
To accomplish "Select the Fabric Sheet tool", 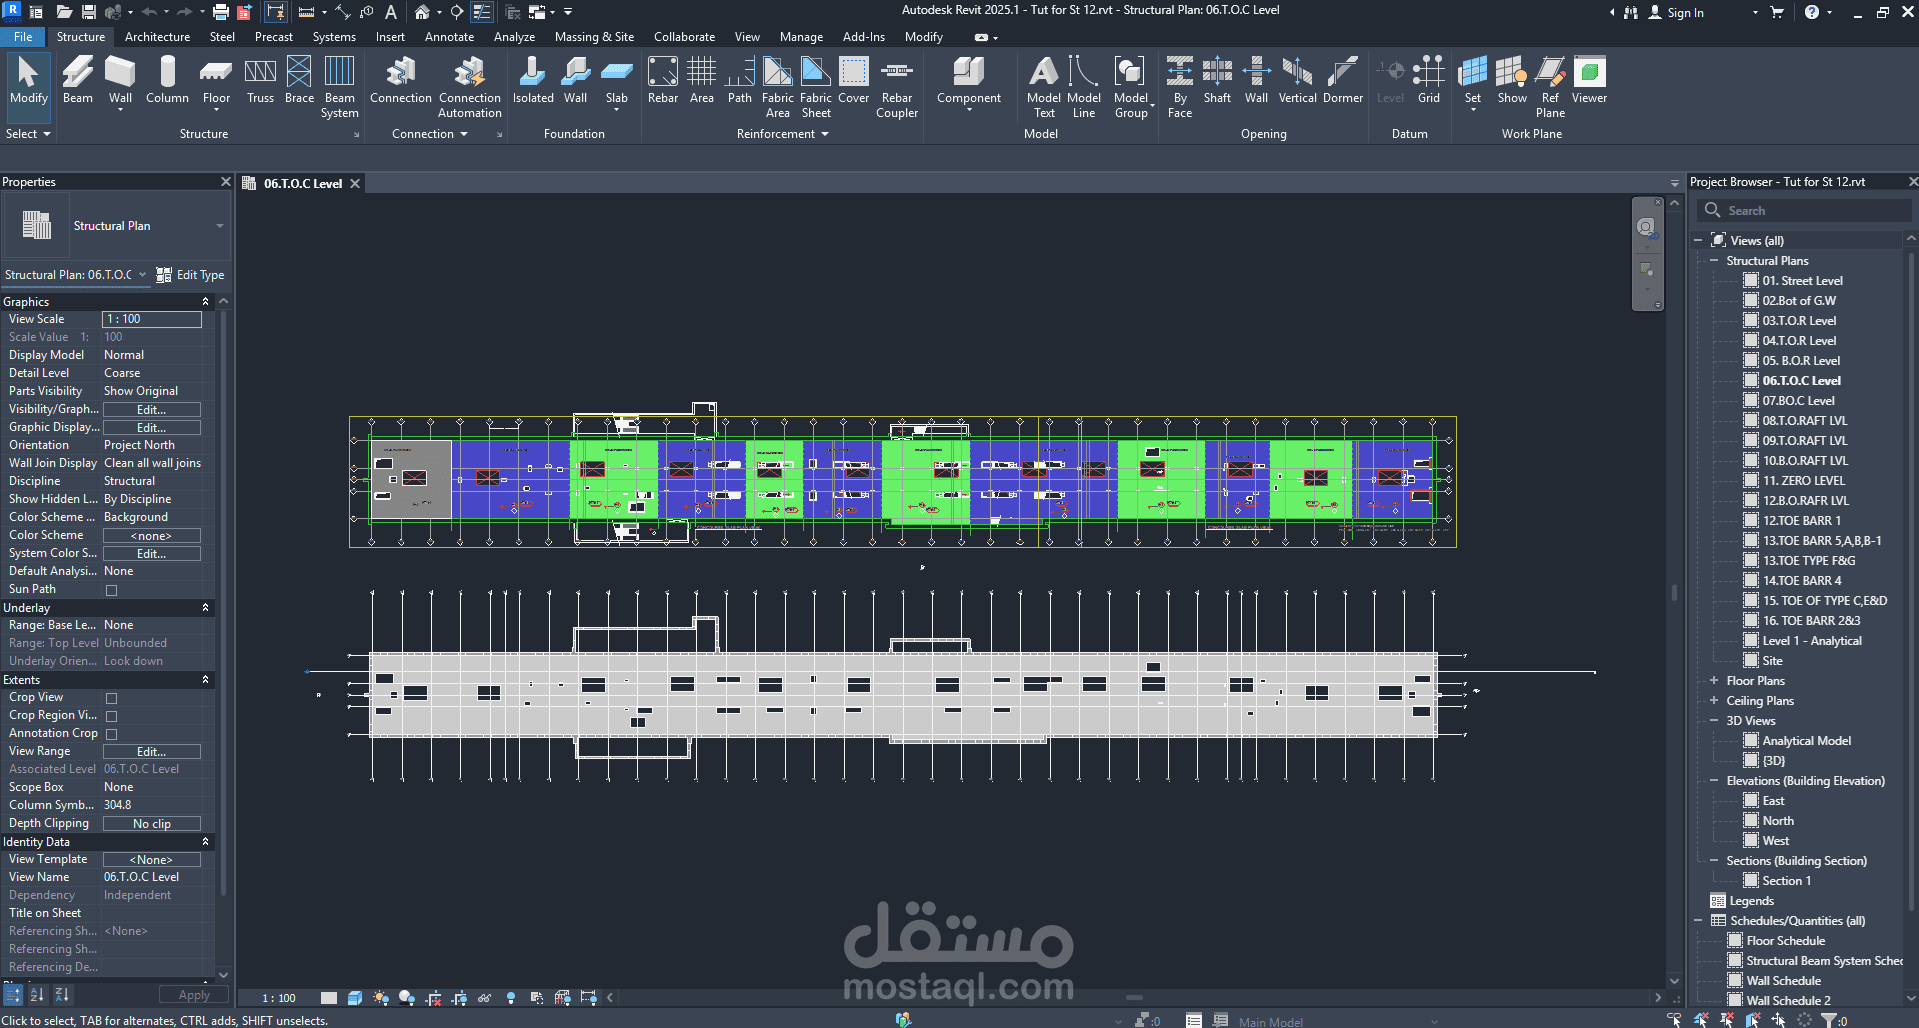I will 816,87.
